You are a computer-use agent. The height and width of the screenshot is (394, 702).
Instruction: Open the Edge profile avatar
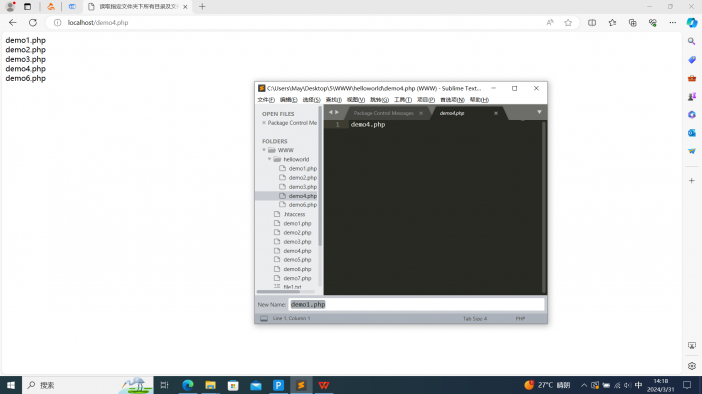click(10, 7)
